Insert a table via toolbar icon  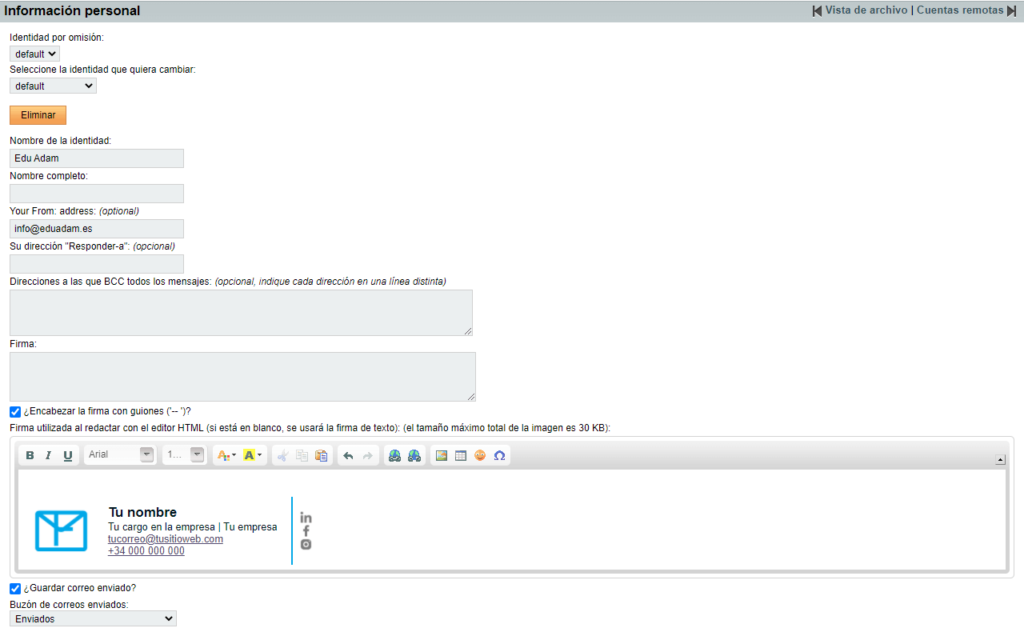click(460, 456)
